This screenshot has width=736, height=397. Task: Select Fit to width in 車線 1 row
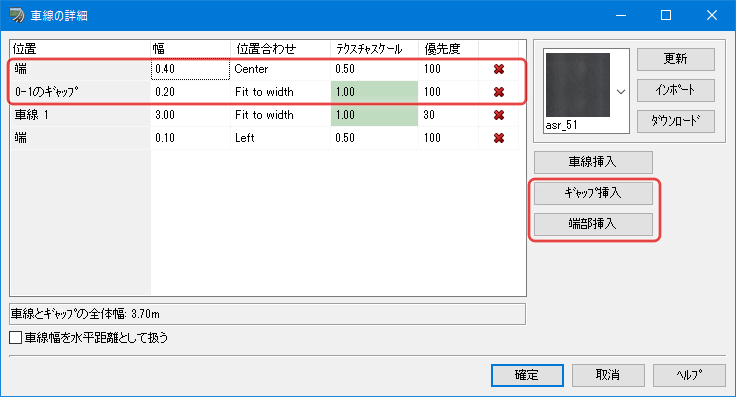click(280, 115)
